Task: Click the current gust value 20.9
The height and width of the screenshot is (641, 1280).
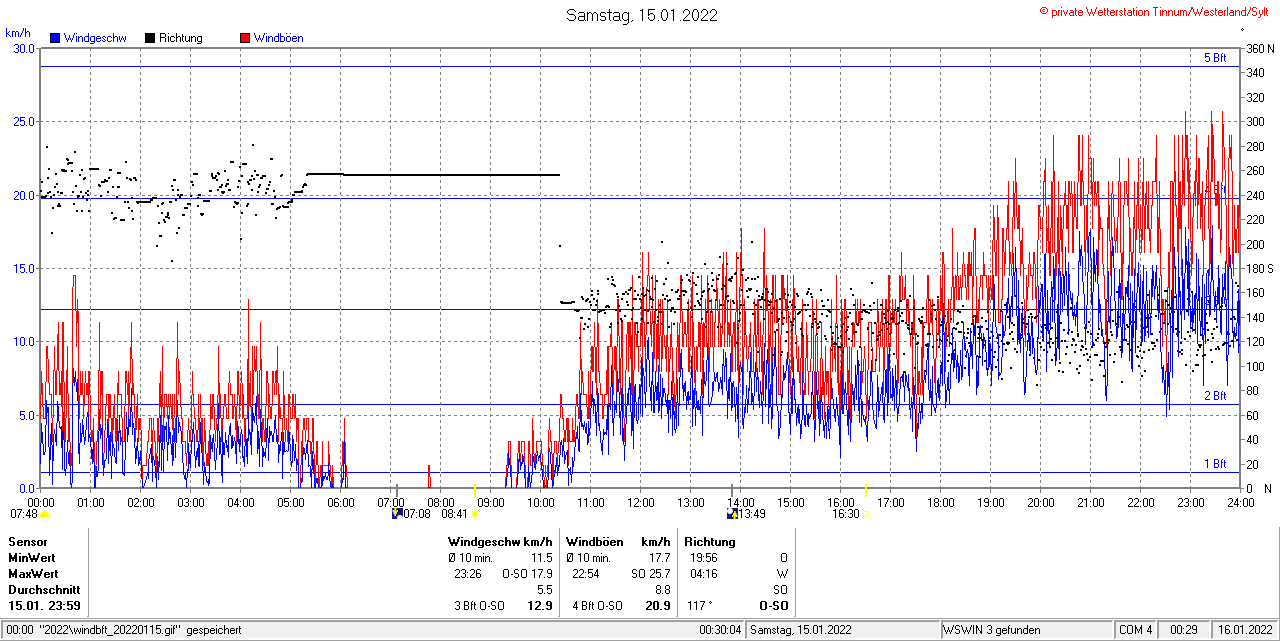Action: point(658,606)
